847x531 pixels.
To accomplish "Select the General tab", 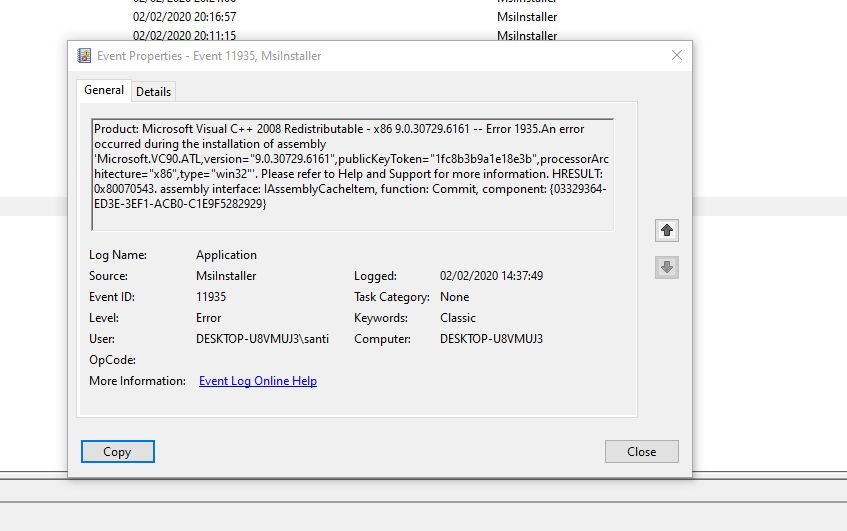I will pos(104,90).
